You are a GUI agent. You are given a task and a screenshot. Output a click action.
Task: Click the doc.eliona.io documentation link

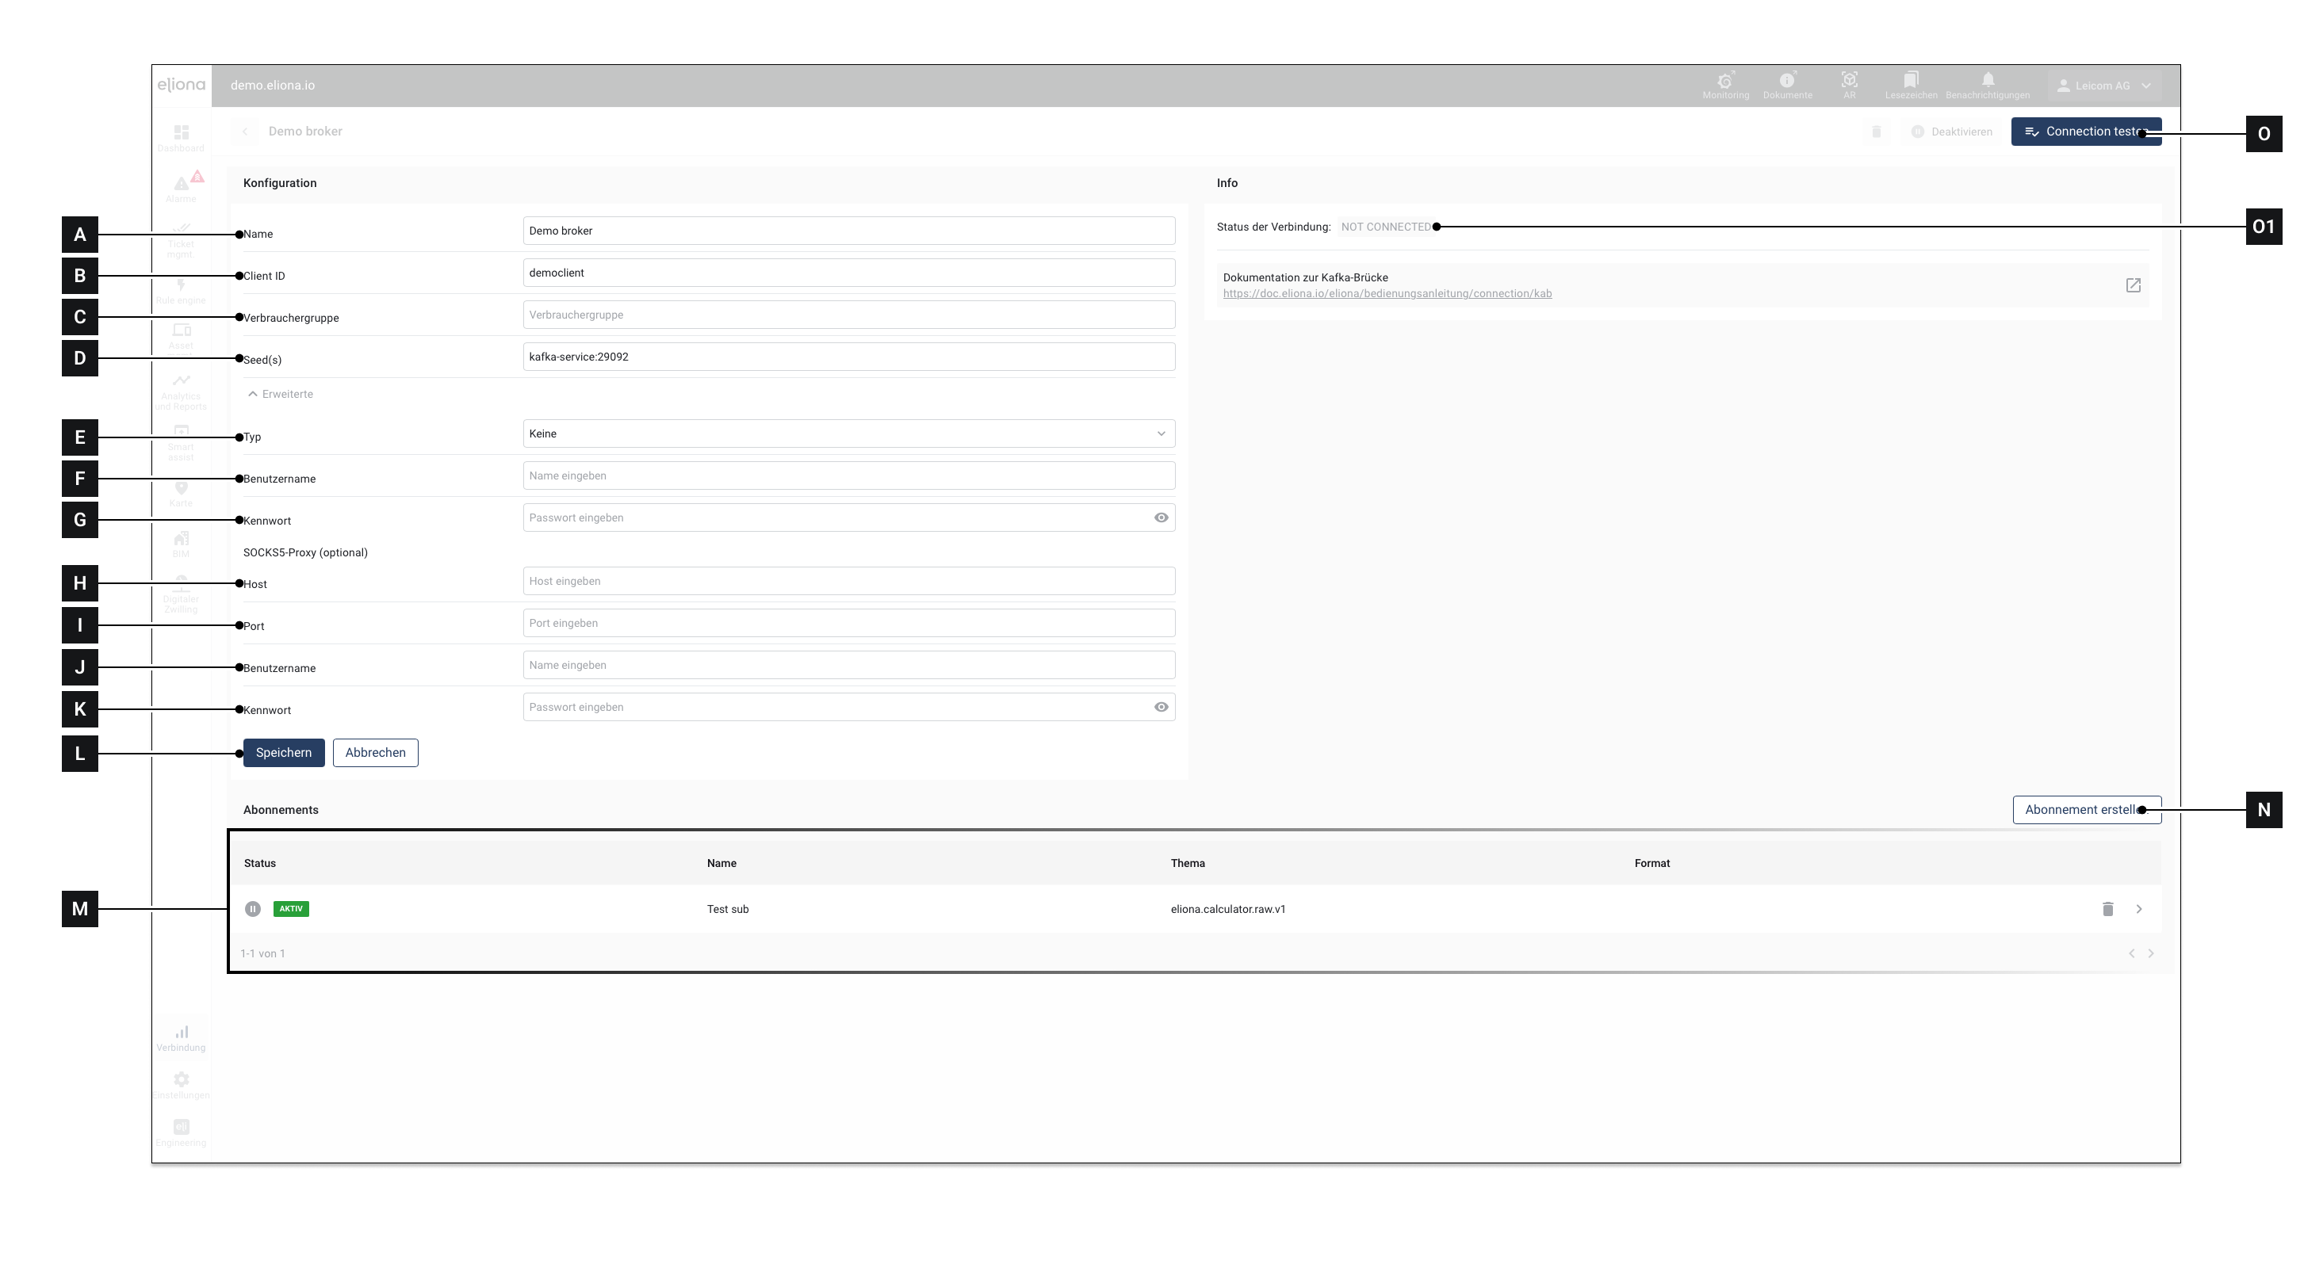pos(1387,294)
